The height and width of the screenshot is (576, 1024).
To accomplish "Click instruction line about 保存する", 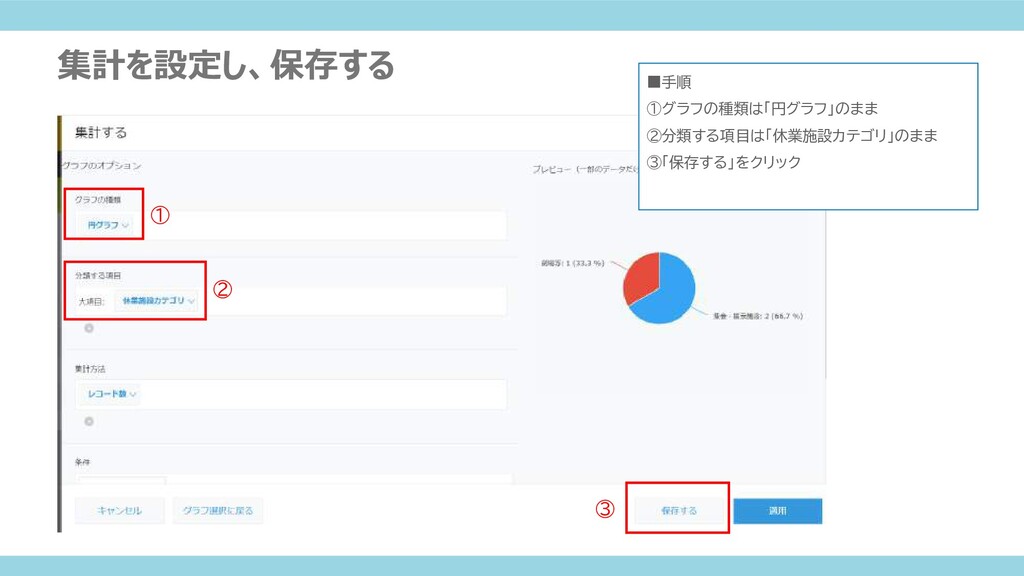I will pos(724,163).
